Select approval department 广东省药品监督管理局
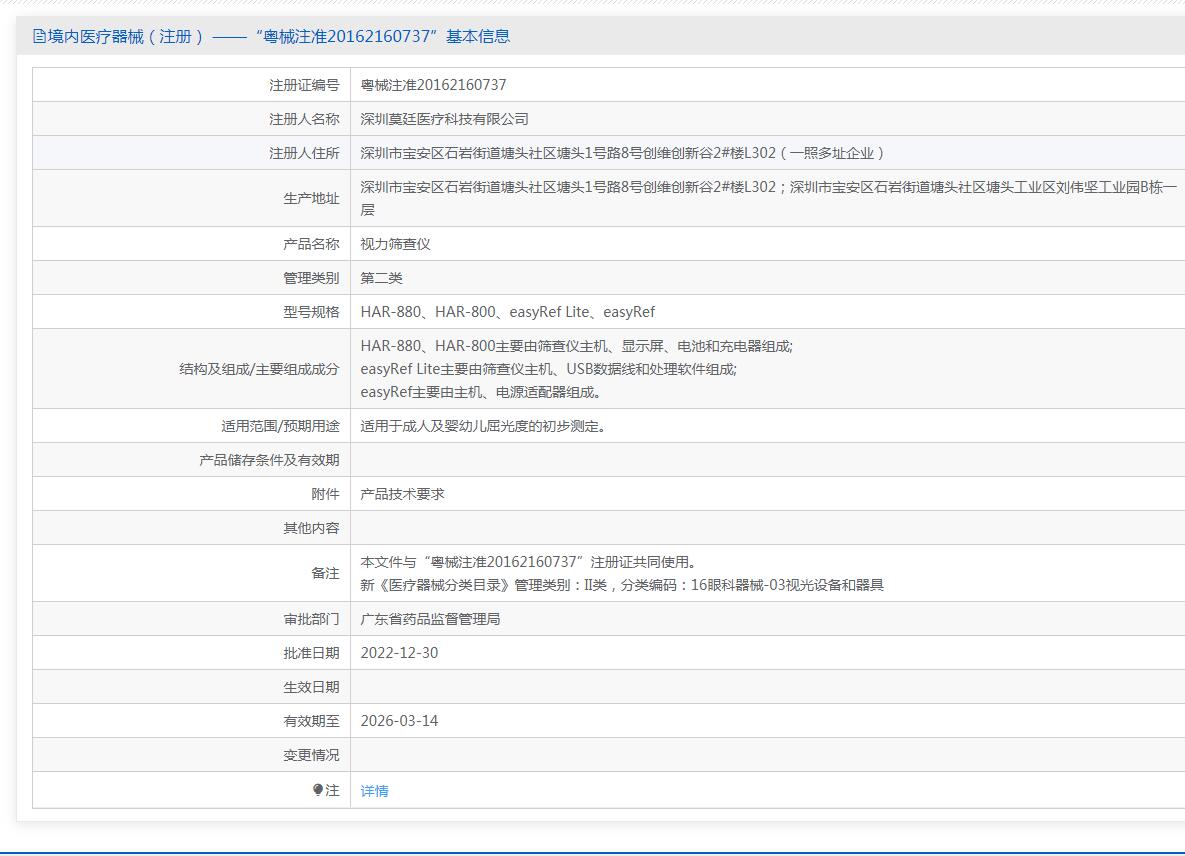 [x=430, y=619]
